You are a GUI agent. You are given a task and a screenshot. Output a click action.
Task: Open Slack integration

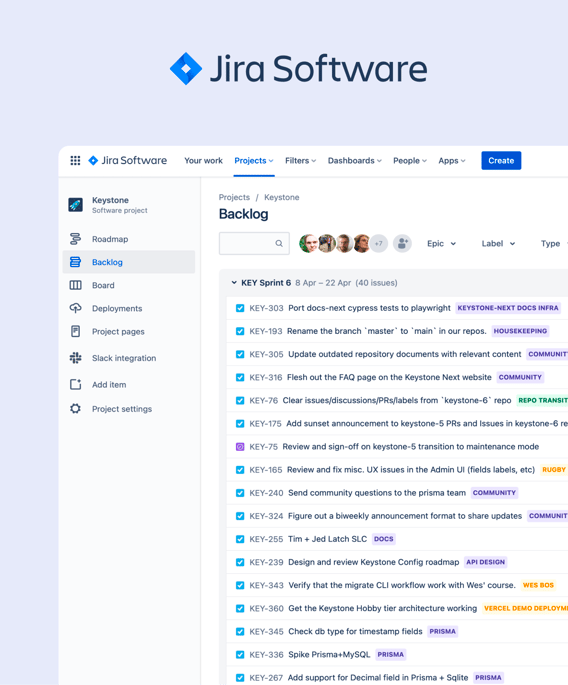coord(124,358)
